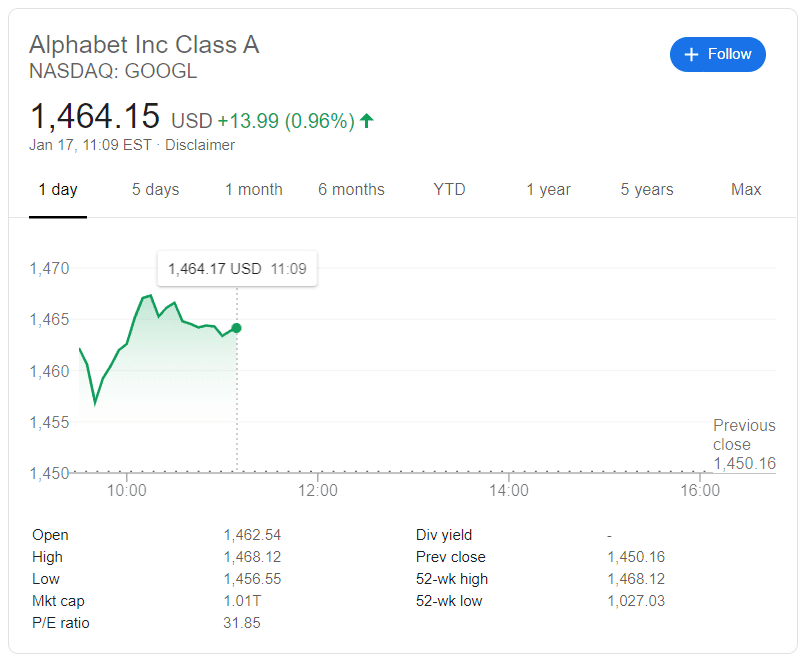
Task: Show the 5 years chart
Action: (x=646, y=189)
